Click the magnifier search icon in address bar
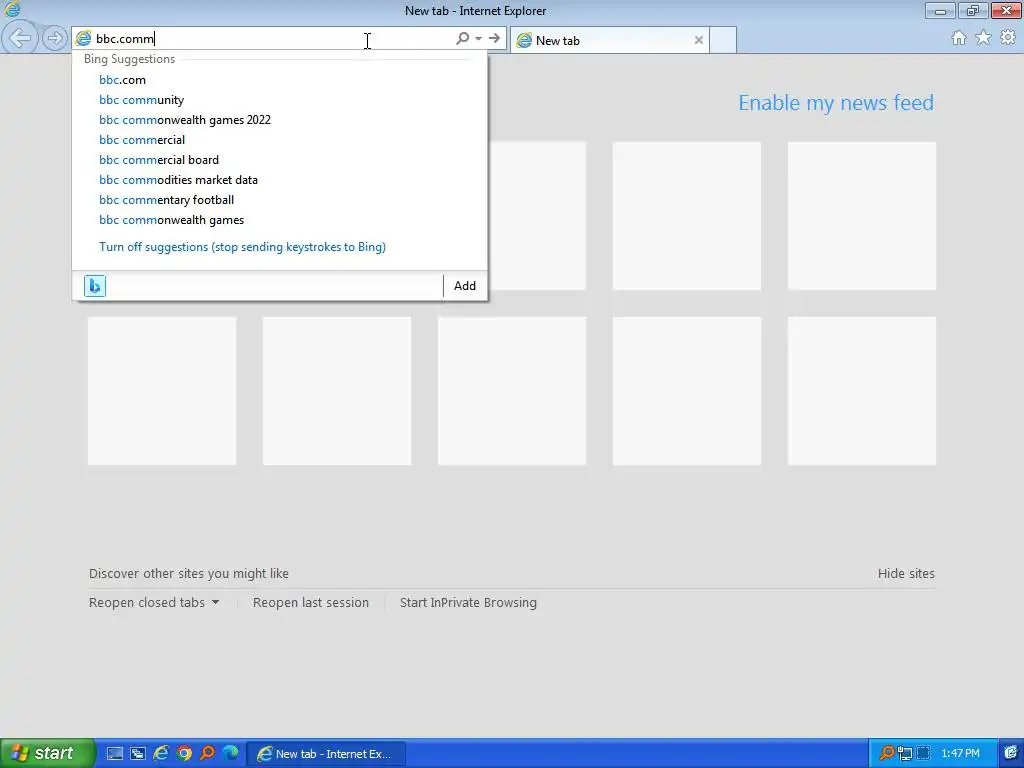 pos(462,39)
